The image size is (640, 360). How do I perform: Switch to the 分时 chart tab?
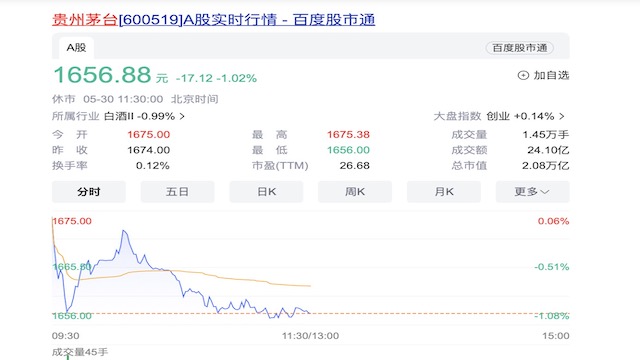click(x=89, y=192)
